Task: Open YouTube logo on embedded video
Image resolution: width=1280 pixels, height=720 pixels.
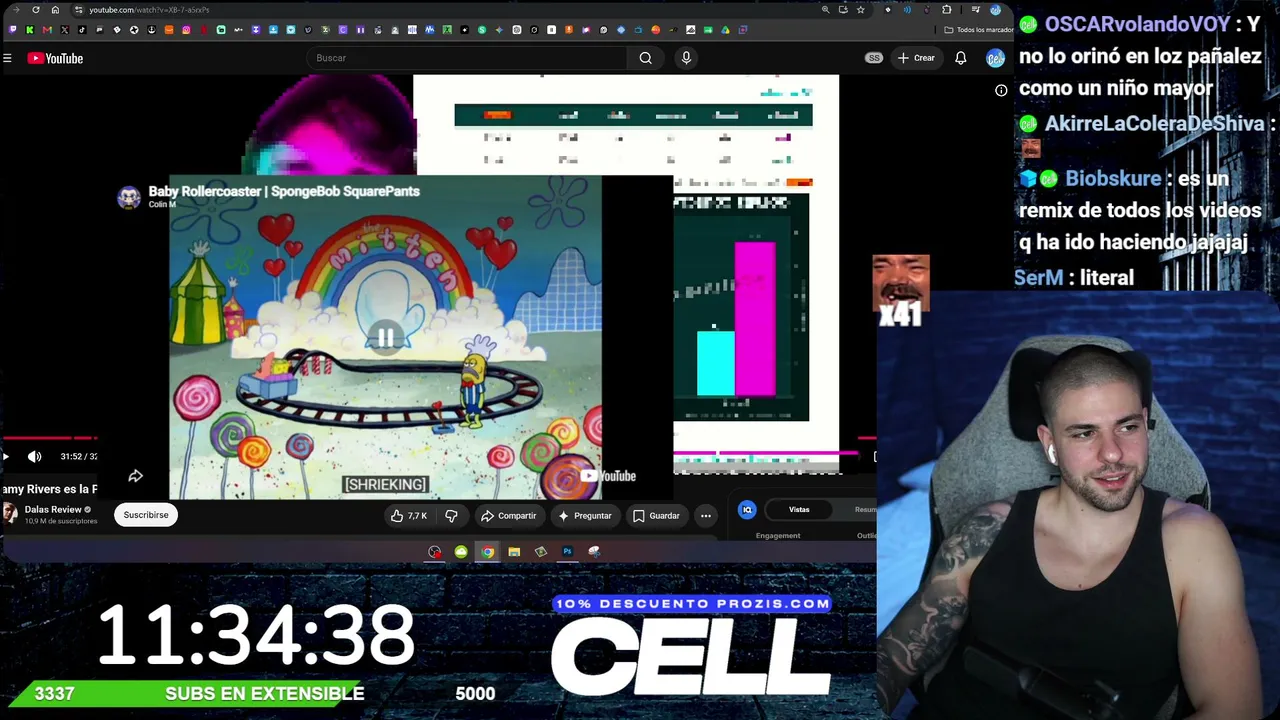Action: pyautogui.click(x=606, y=476)
